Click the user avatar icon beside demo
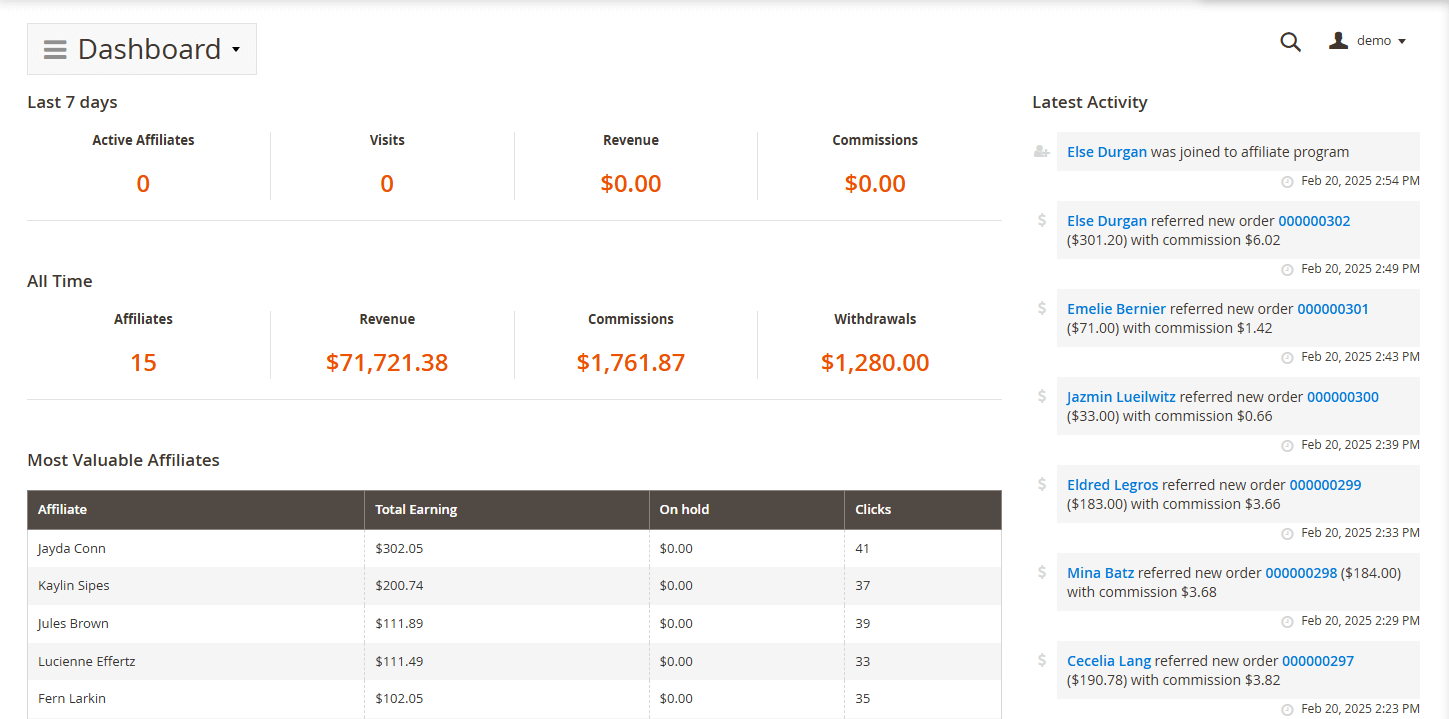The height and width of the screenshot is (719, 1449). 1339,40
